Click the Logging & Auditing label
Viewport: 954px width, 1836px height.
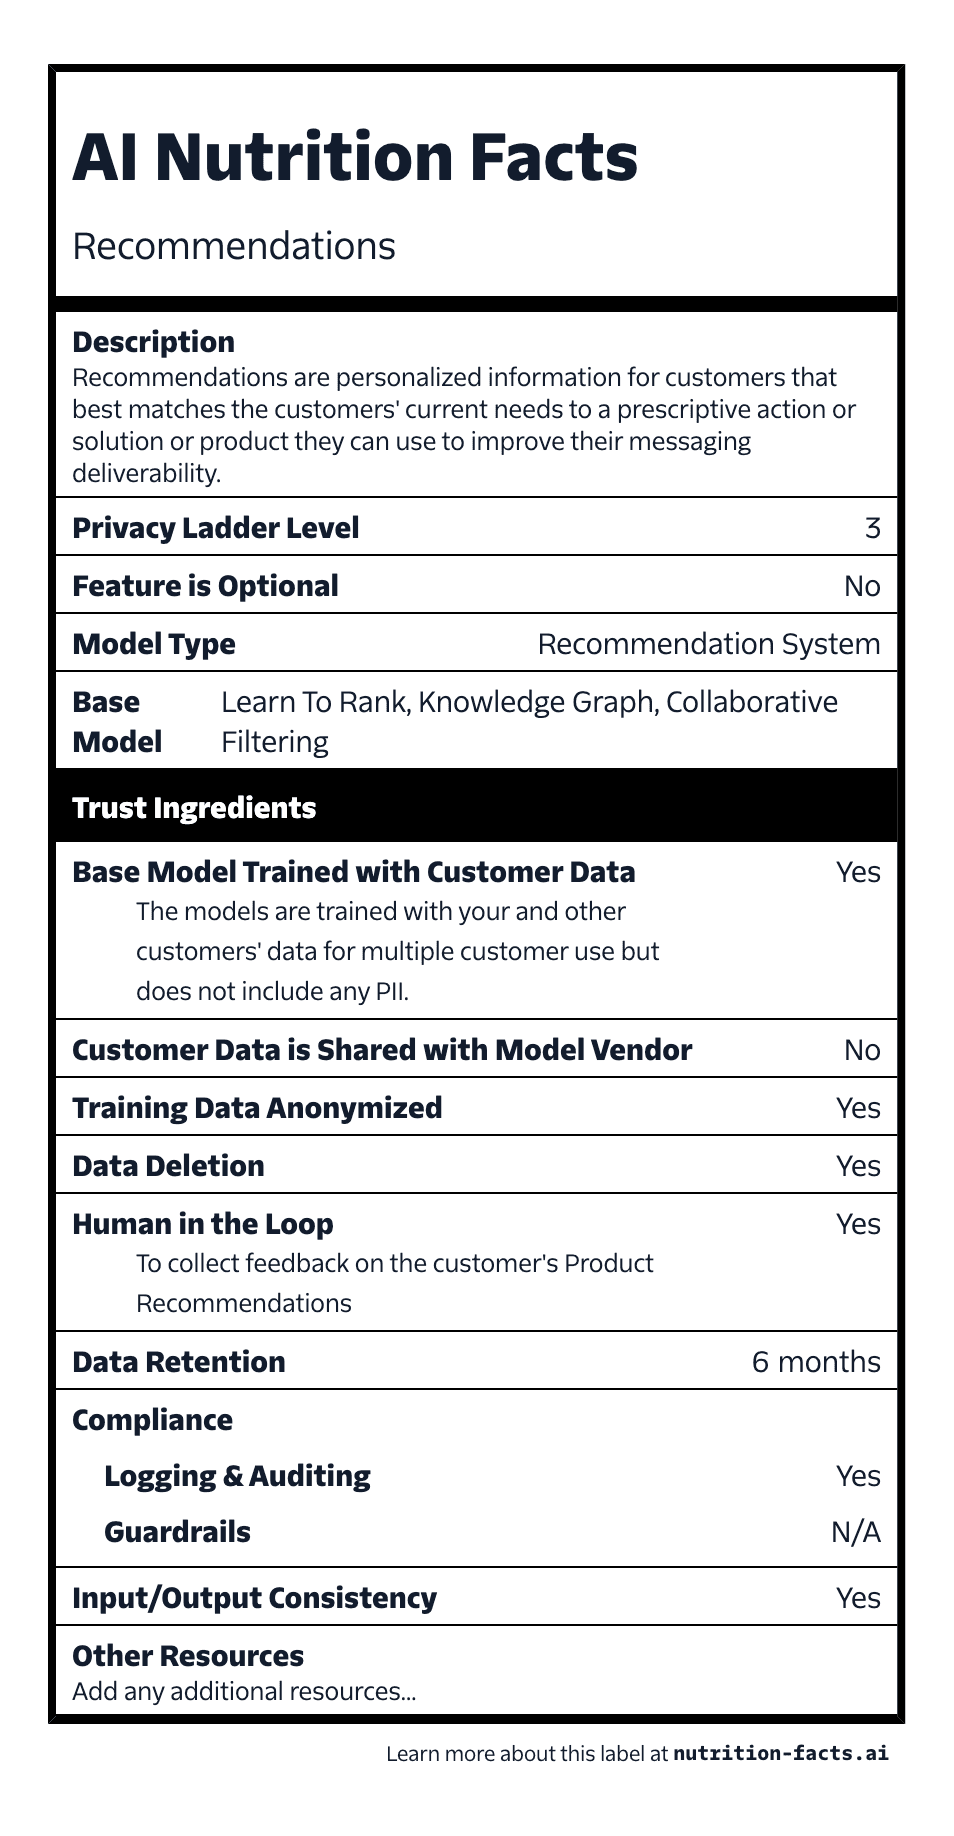[x=237, y=1476]
